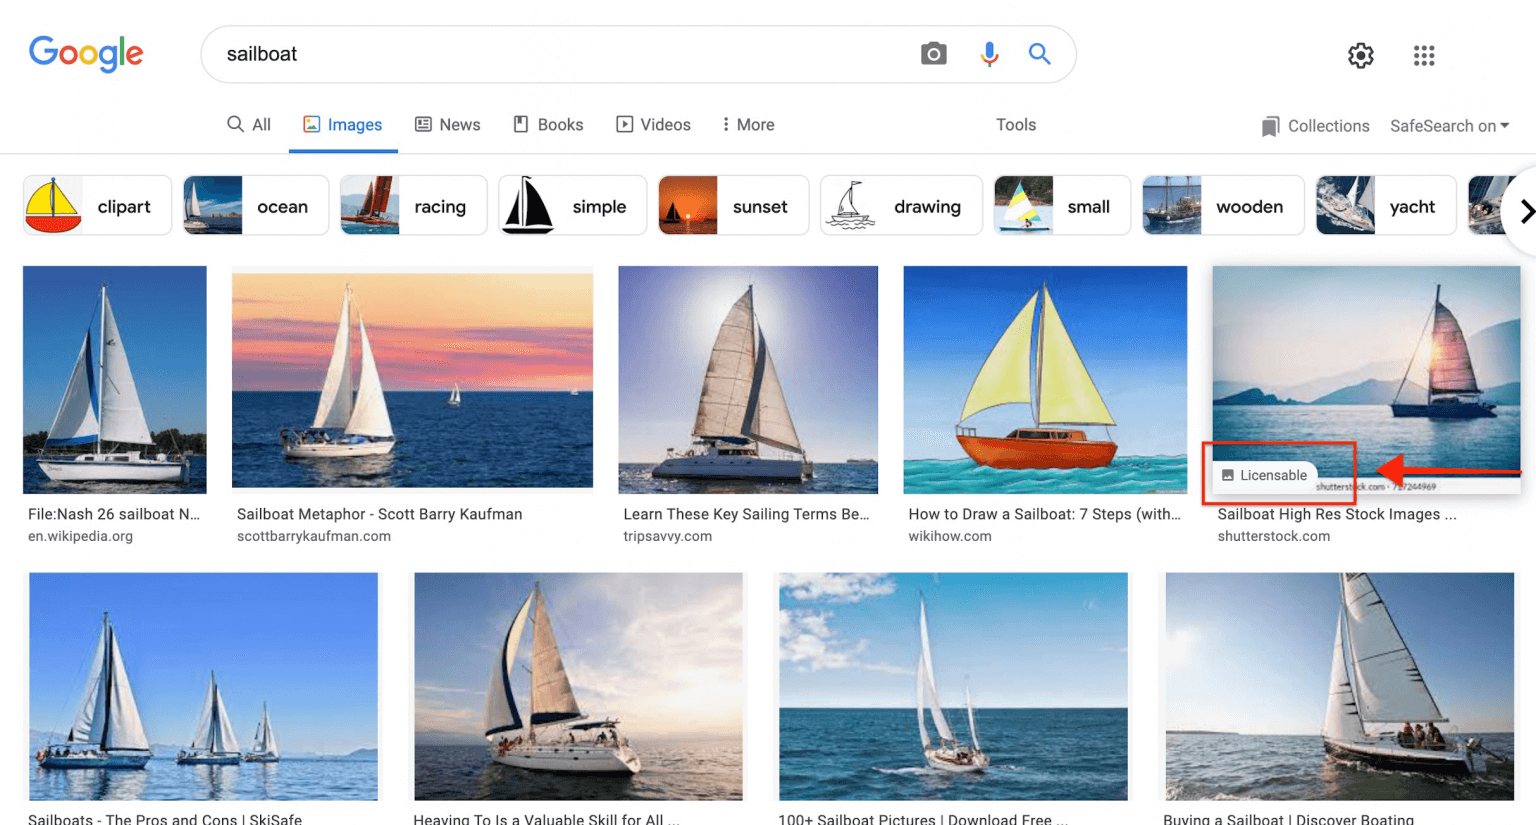Screen dimensions: 1536x825
Task: Click the search by image camera icon
Action: tap(934, 54)
